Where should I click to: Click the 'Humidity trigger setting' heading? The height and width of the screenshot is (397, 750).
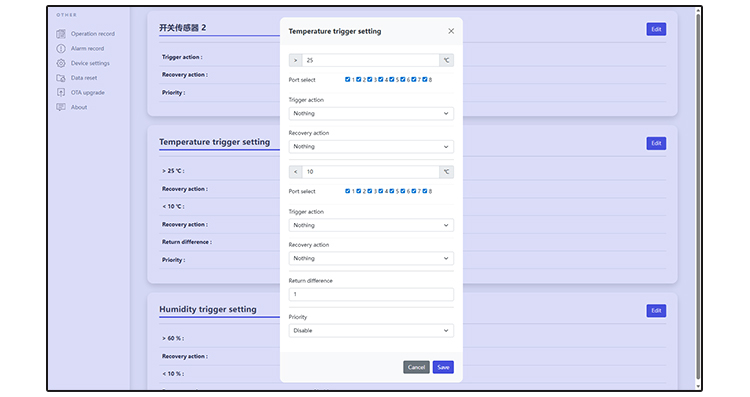click(x=208, y=309)
